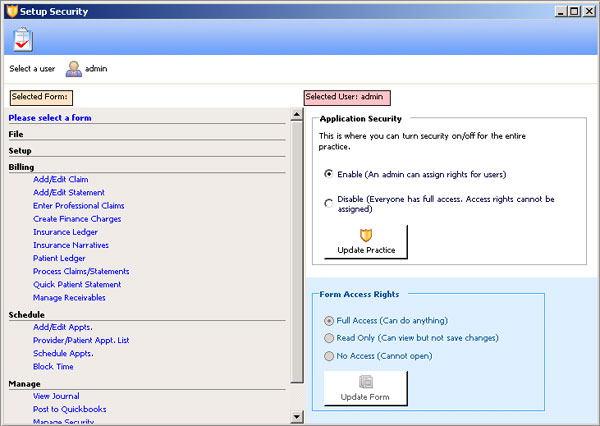Open Post to Quickbooks entry

coord(69,409)
